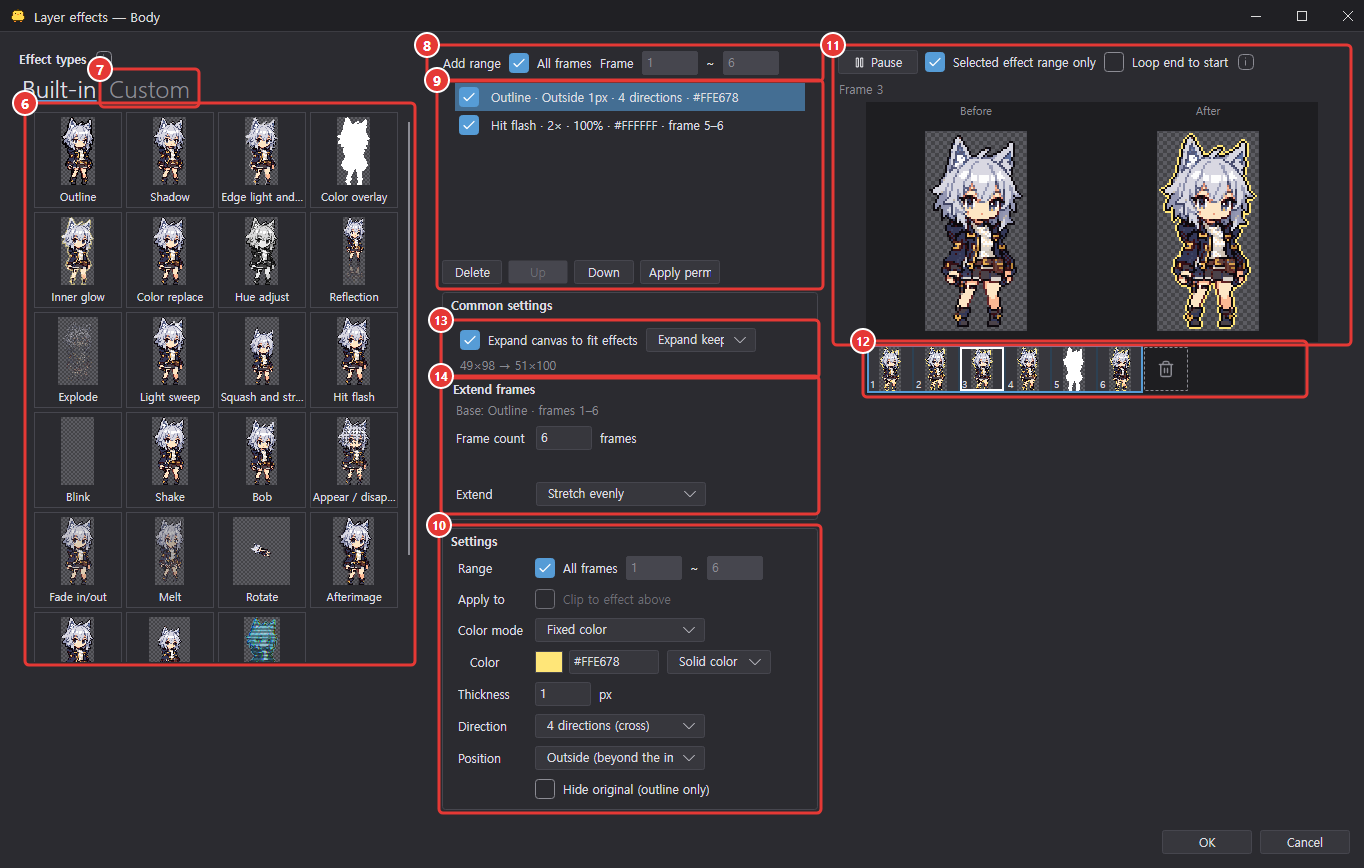
Task: Move effect Down in the list
Action: point(604,272)
